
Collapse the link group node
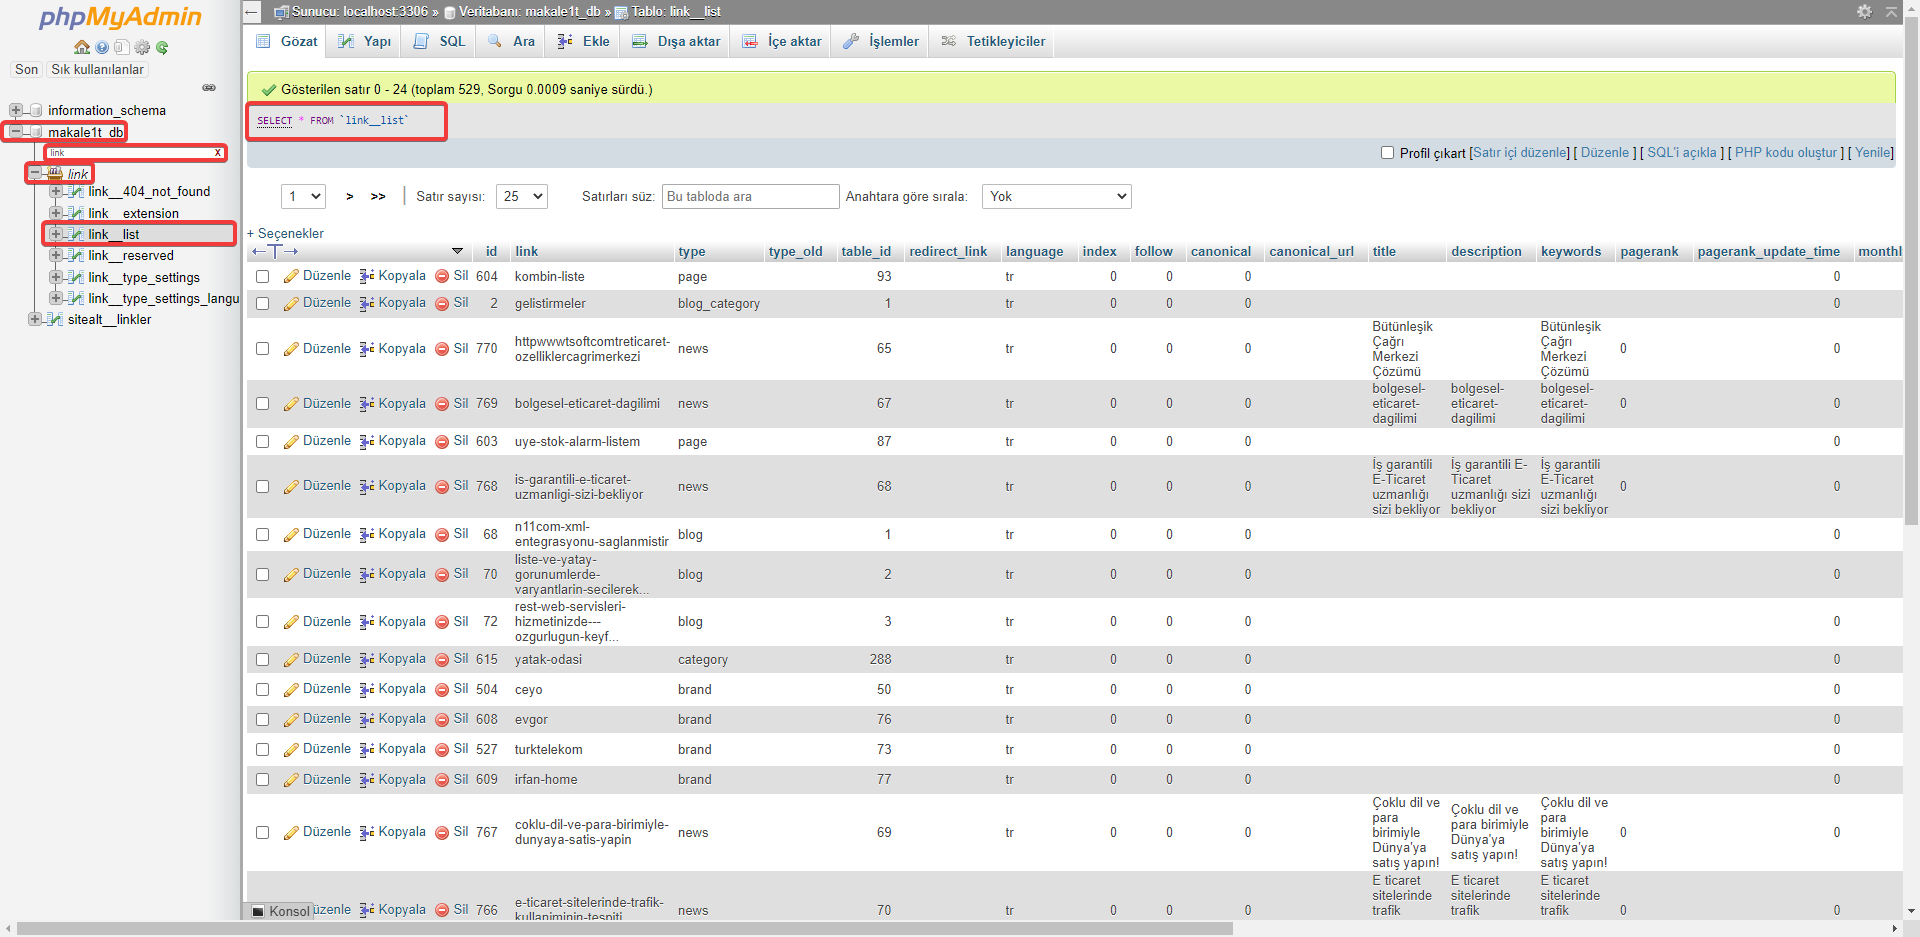pyautogui.click(x=36, y=173)
